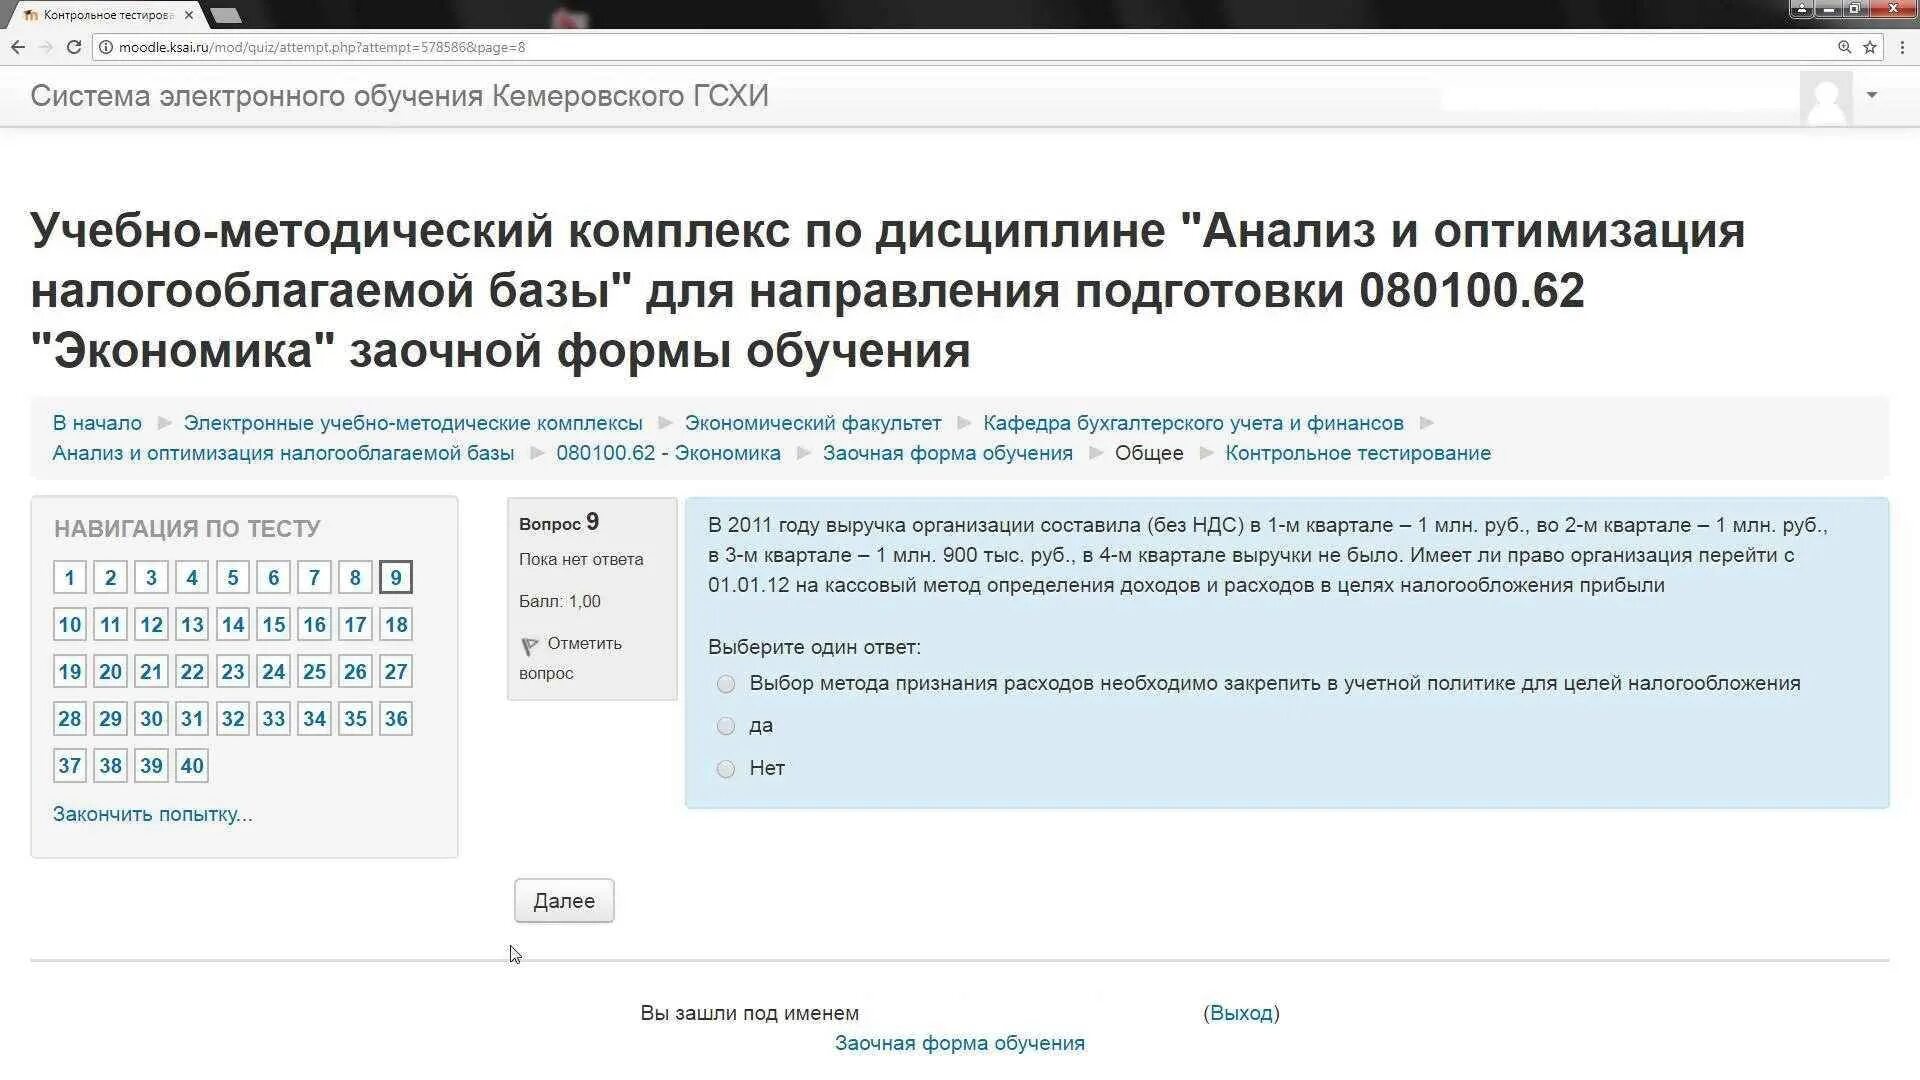Viewport: 1920px width, 1080px height.
Task: Expand the user menu dropdown arrow
Action: coord(1872,95)
